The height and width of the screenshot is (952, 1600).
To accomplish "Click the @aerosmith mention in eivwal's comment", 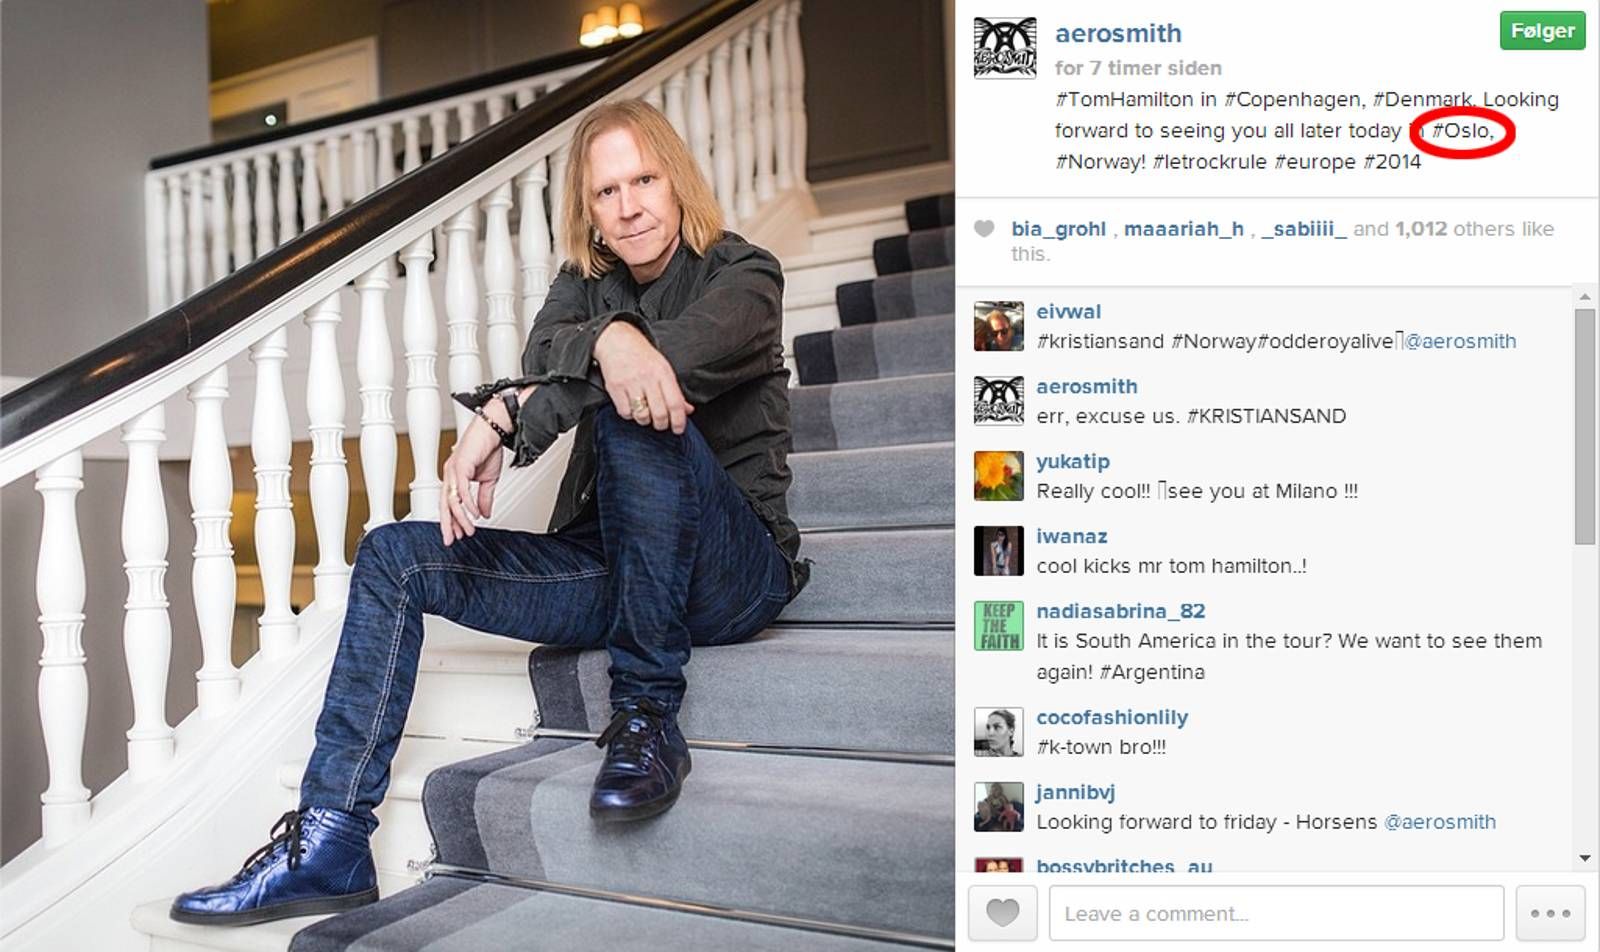I will (x=1460, y=341).
